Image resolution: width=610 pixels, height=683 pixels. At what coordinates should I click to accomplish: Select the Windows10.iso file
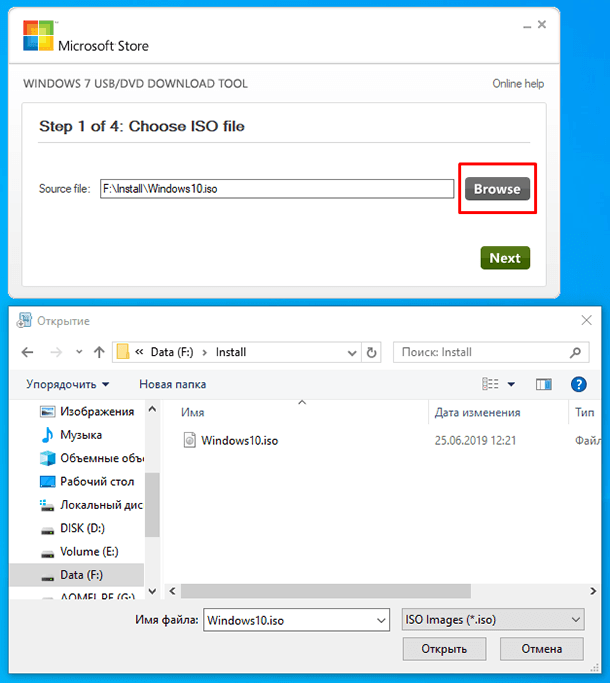click(x=239, y=440)
